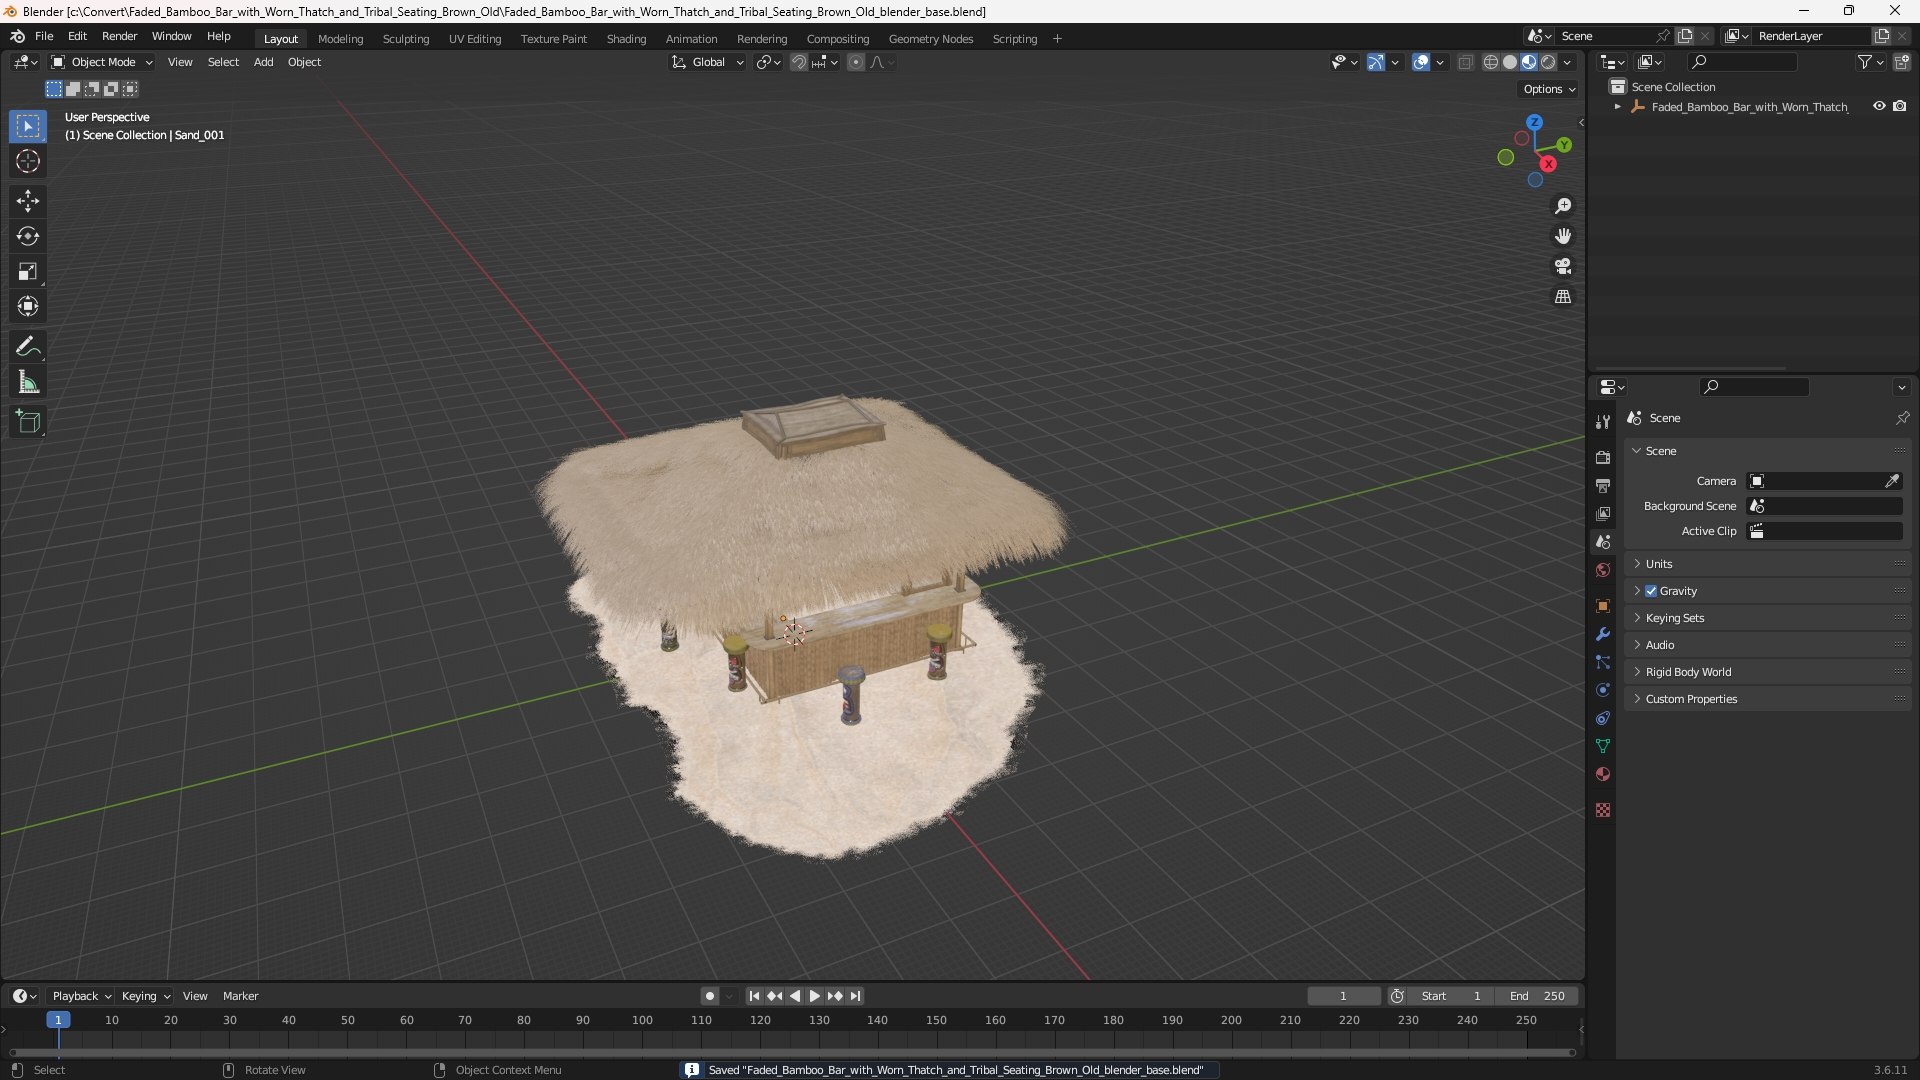Viewport: 1920px width, 1080px height.
Task: Open the Render menu
Action: pyautogui.click(x=119, y=36)
